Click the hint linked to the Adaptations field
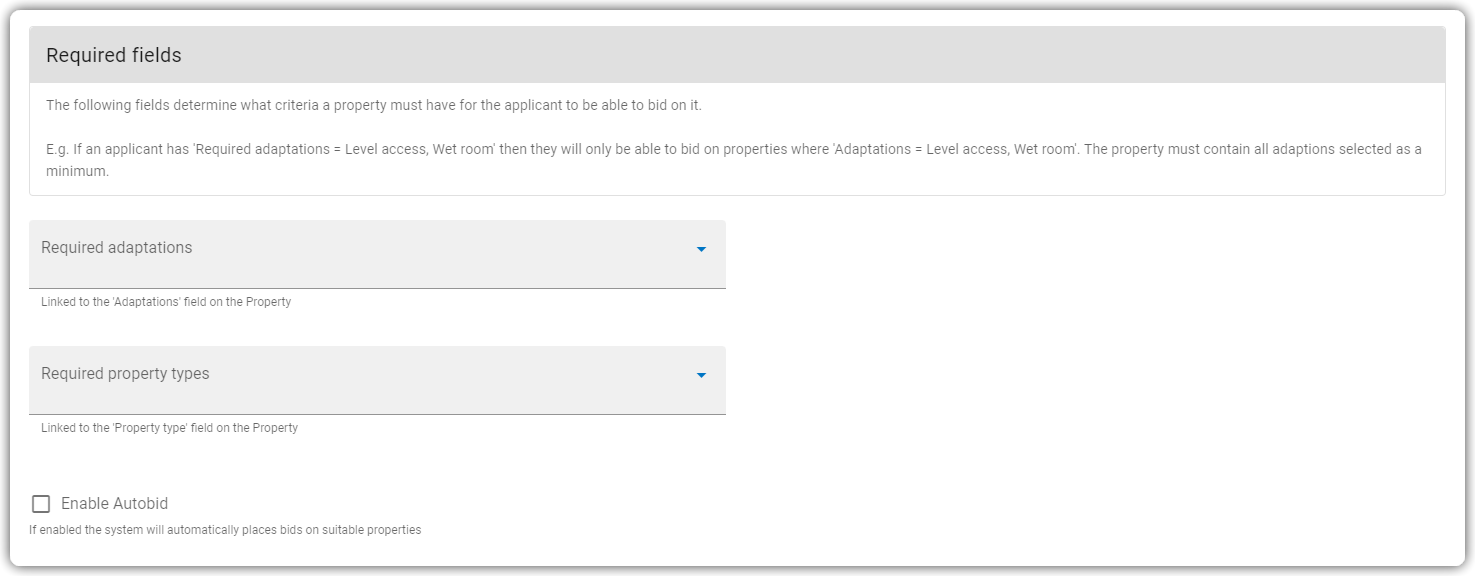 [166, 302]
